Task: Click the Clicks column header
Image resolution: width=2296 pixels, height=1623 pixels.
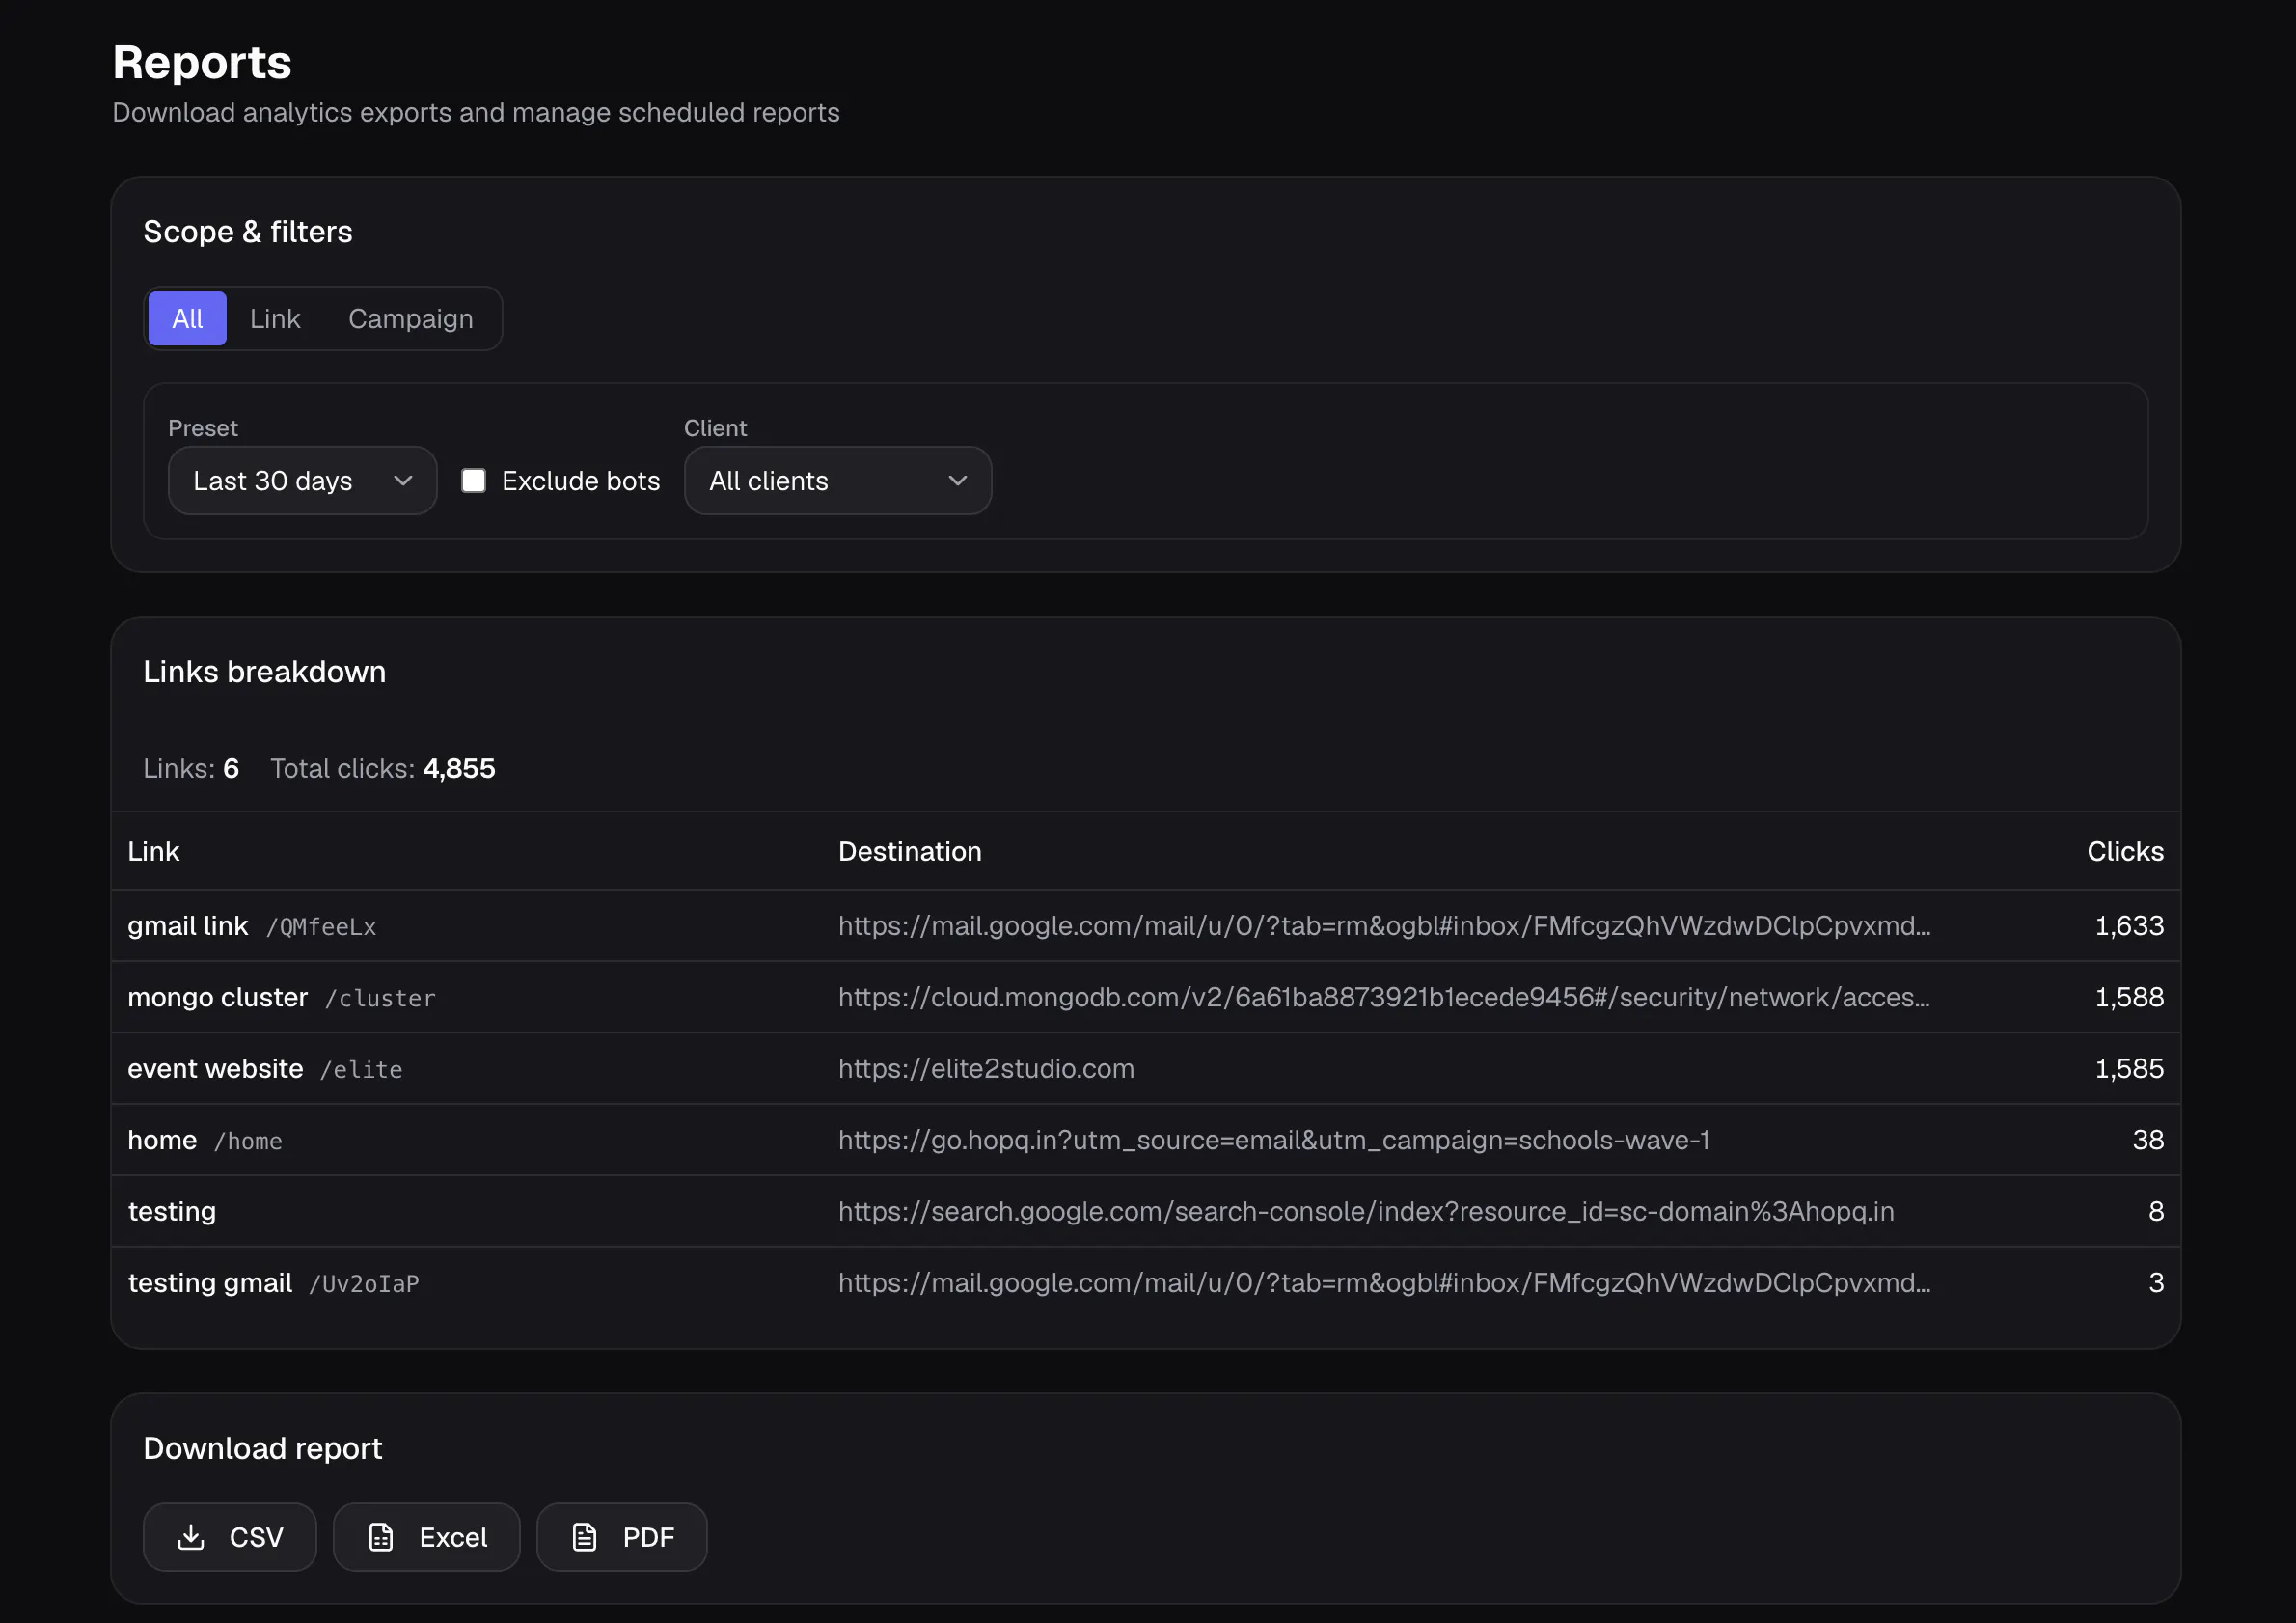Action: pyautogui.click(x=2125, y=852)
